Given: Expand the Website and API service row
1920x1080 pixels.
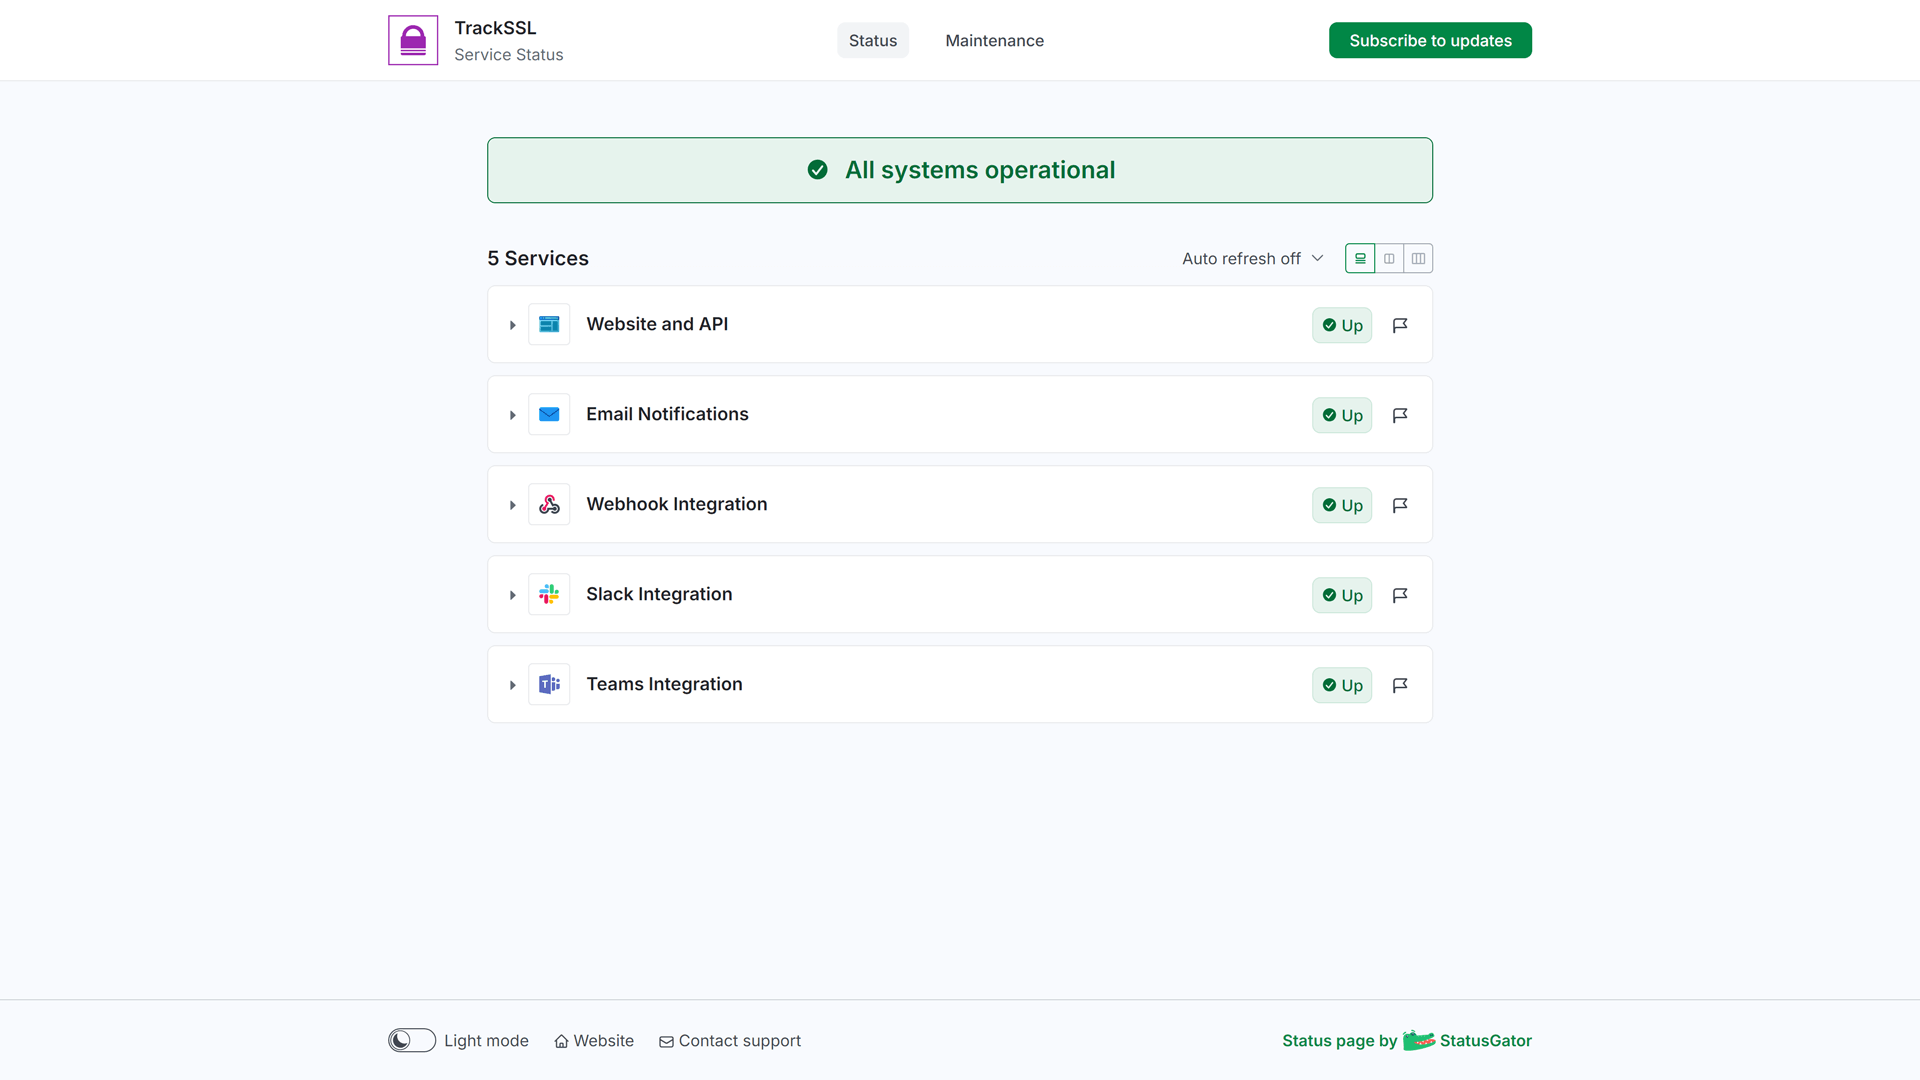Looking at the screenshot, I should (x=513, y=325).
